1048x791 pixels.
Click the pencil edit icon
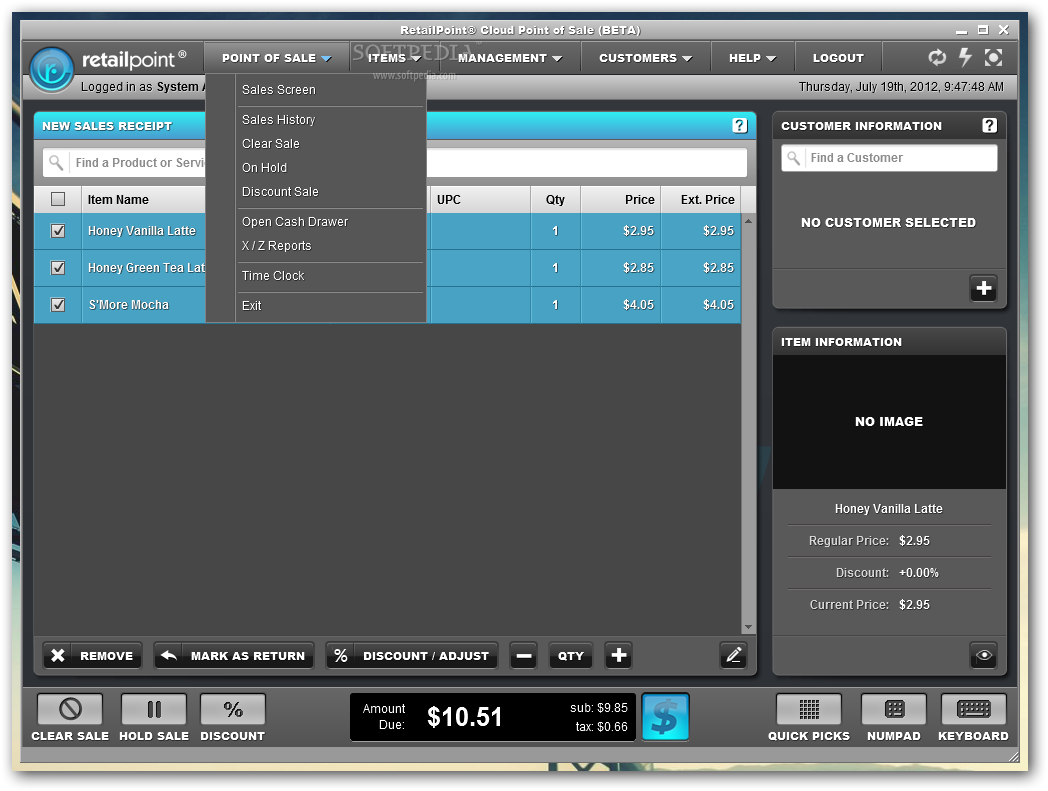pos(733,655)
